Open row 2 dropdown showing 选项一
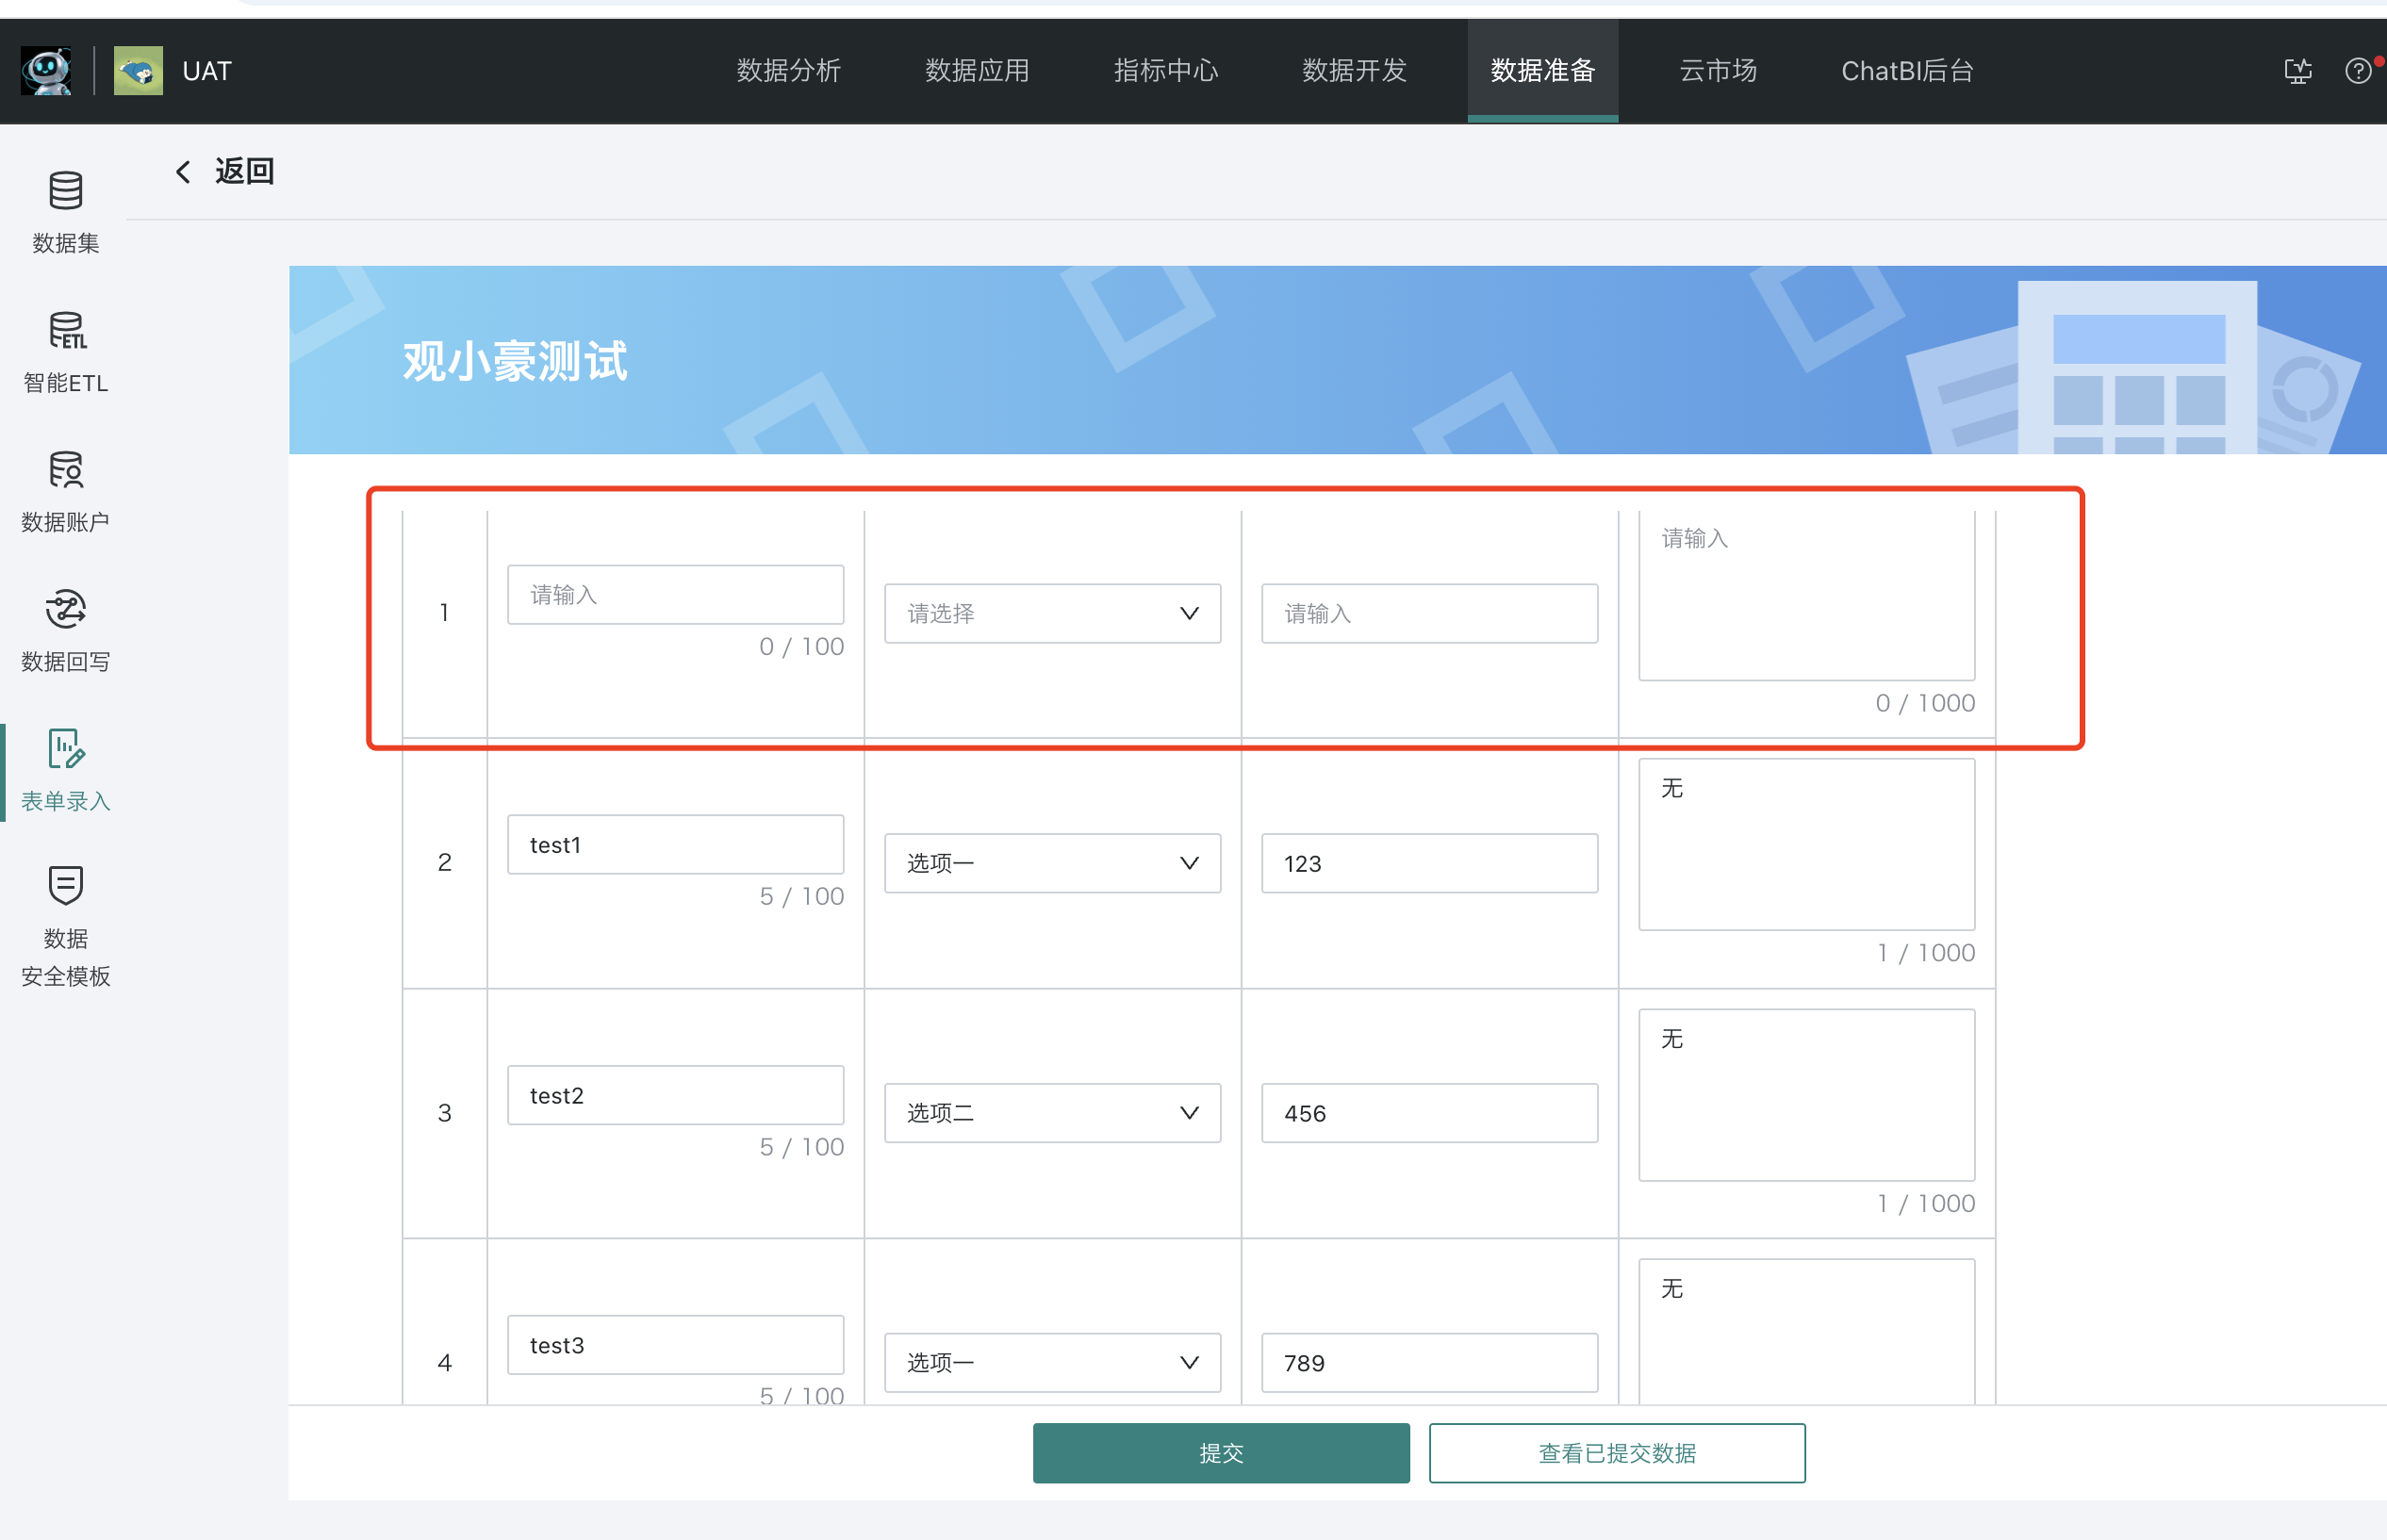This screenshot has width=2387, height=1540. [x=1051, y=863]
